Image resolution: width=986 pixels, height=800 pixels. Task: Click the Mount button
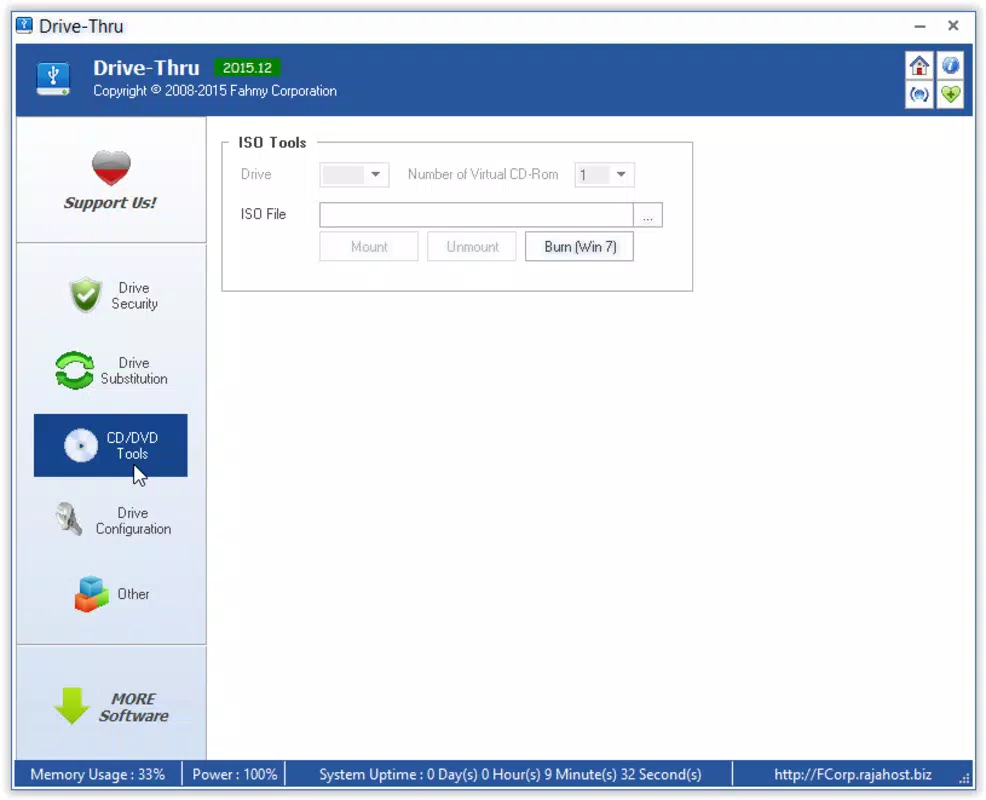(x=369, y=247)
